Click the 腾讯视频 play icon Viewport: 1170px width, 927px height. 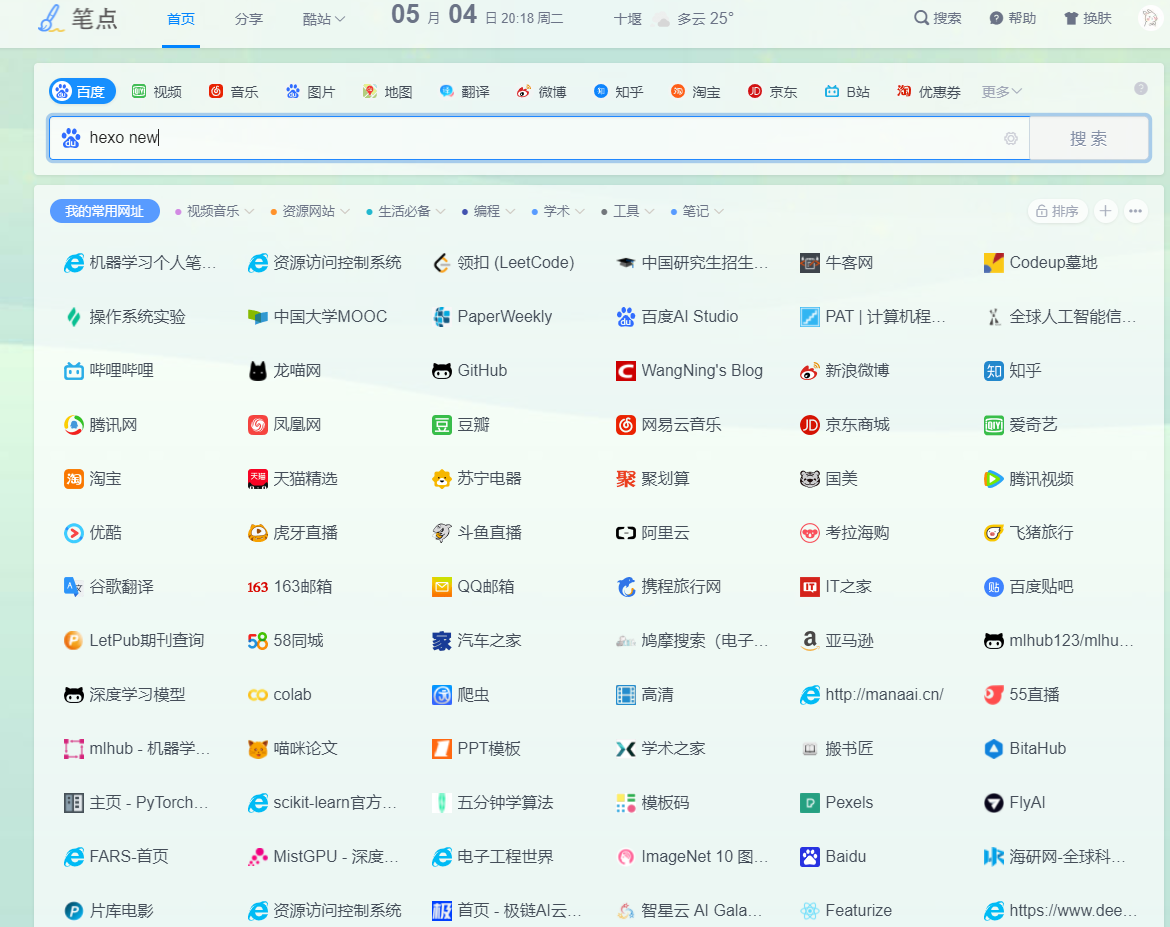993,478
